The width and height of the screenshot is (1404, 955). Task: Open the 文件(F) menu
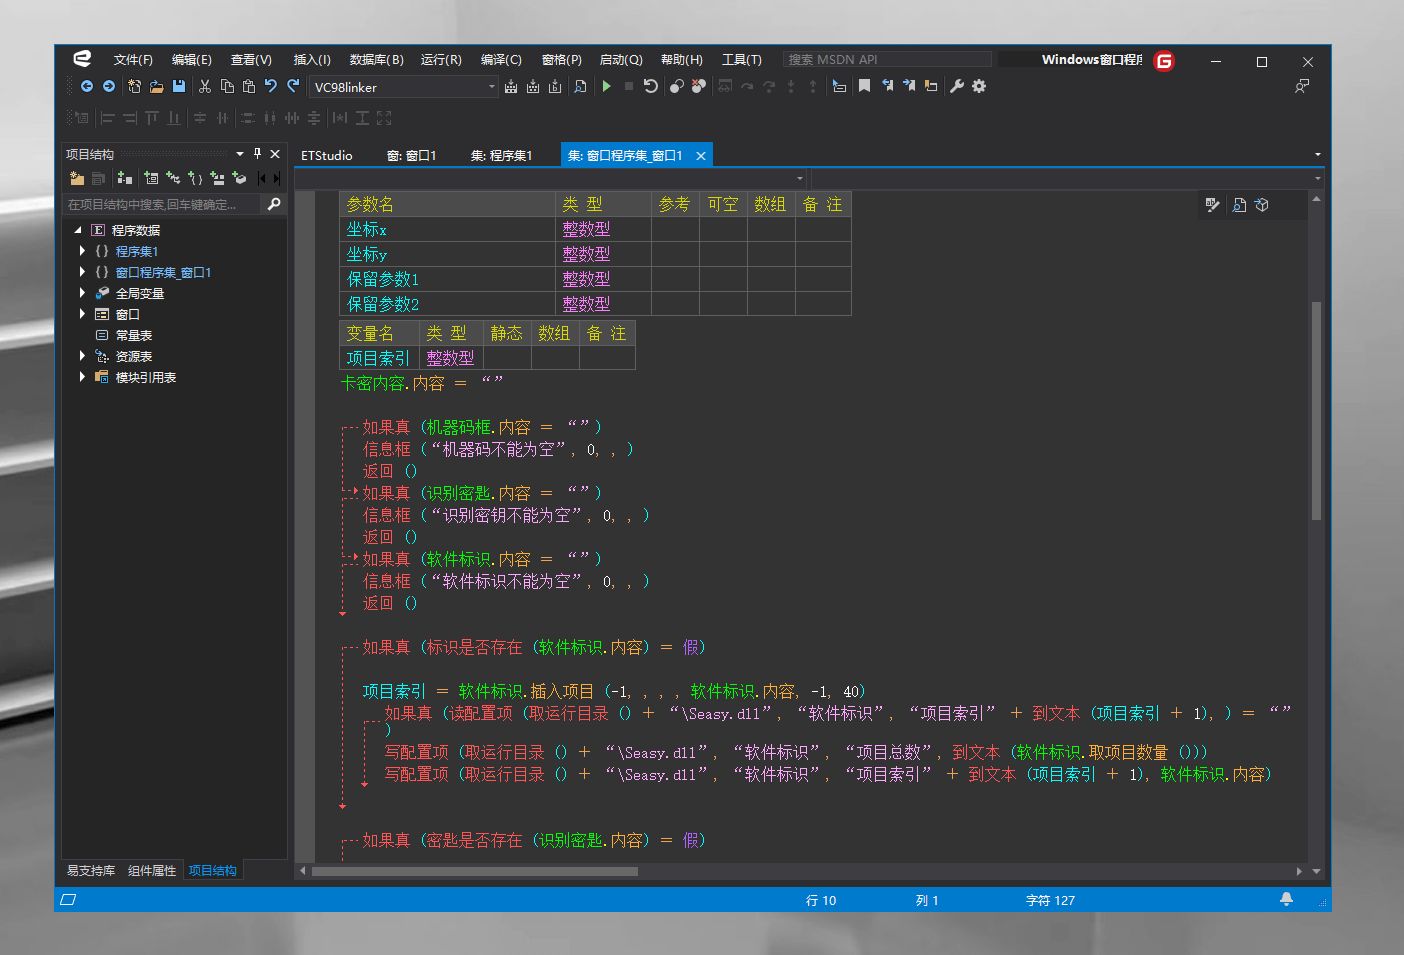pyautogui.click(x=133, y=60)
